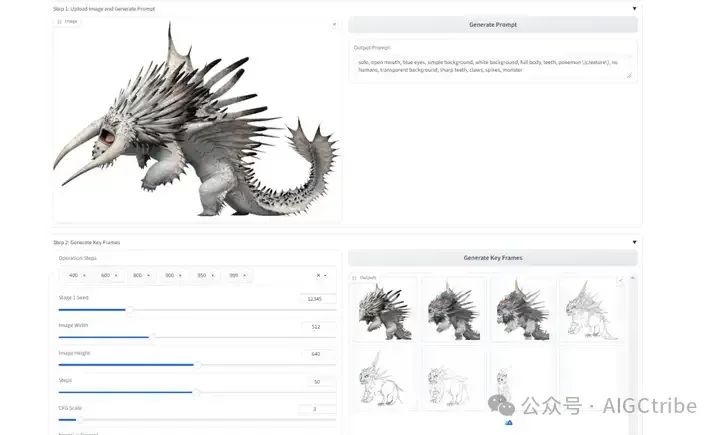The height and width of the screenshot is (435, 720).
Task: Click the gallery share icon below outputs
Action: click(x=509, y=423)
